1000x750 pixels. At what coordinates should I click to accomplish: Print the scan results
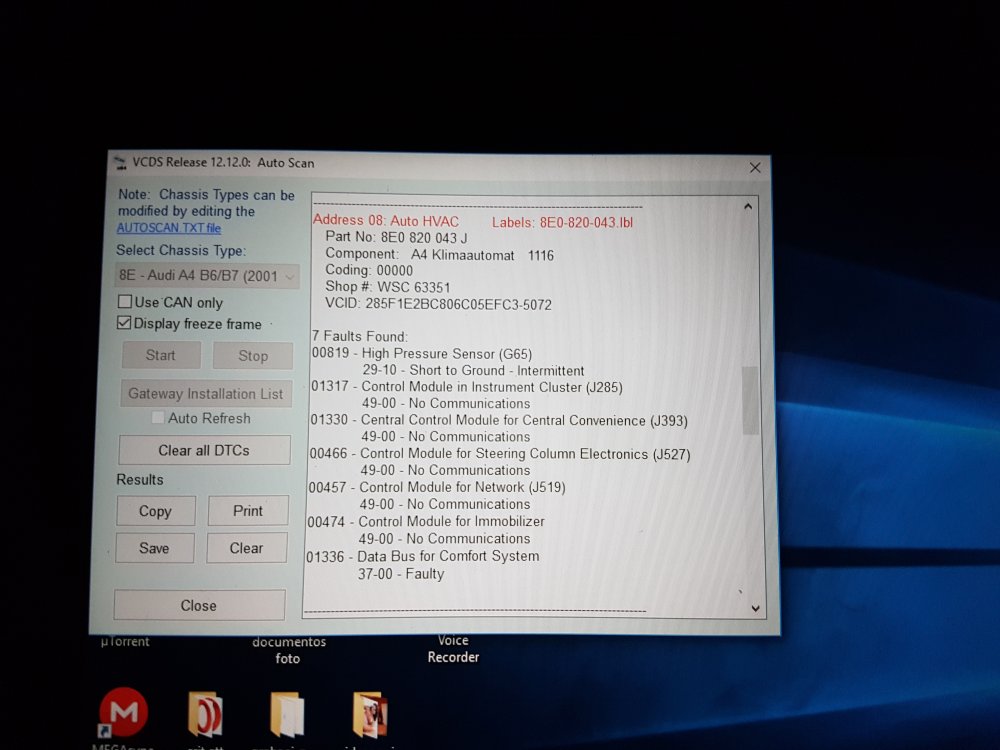point(247,510)
